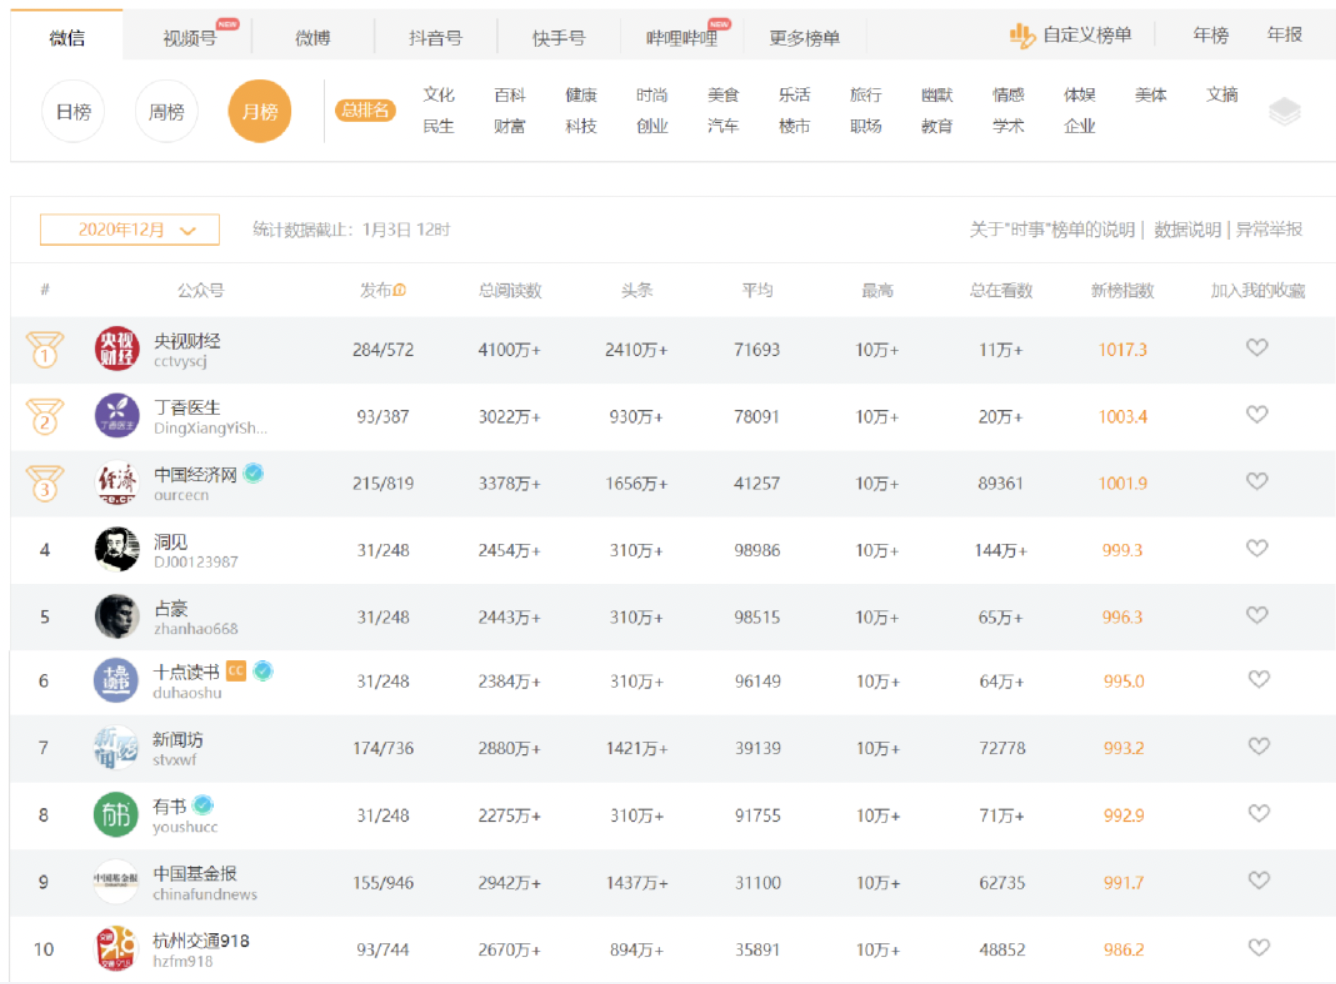Click the info icon next to 发布

pyautogui.click(x=400, y=290)
